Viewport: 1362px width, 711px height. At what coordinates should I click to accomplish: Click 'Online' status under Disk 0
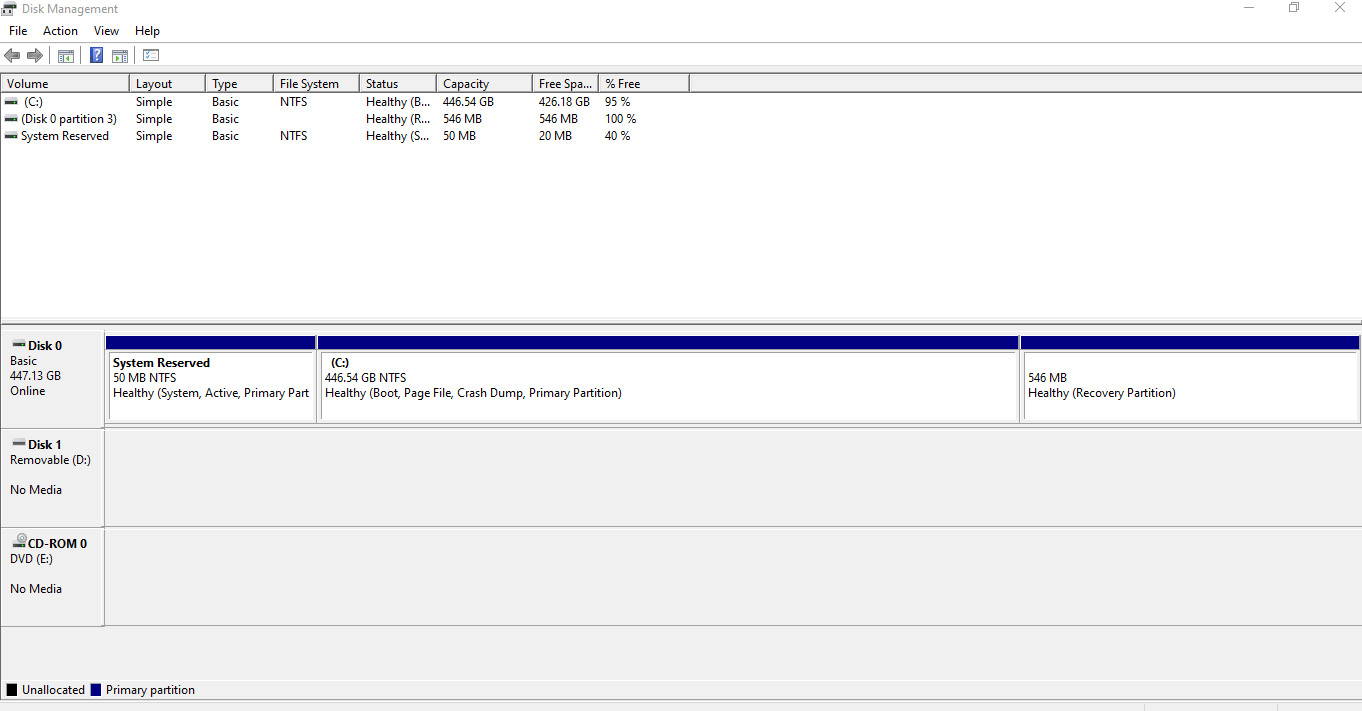point(27,391)
